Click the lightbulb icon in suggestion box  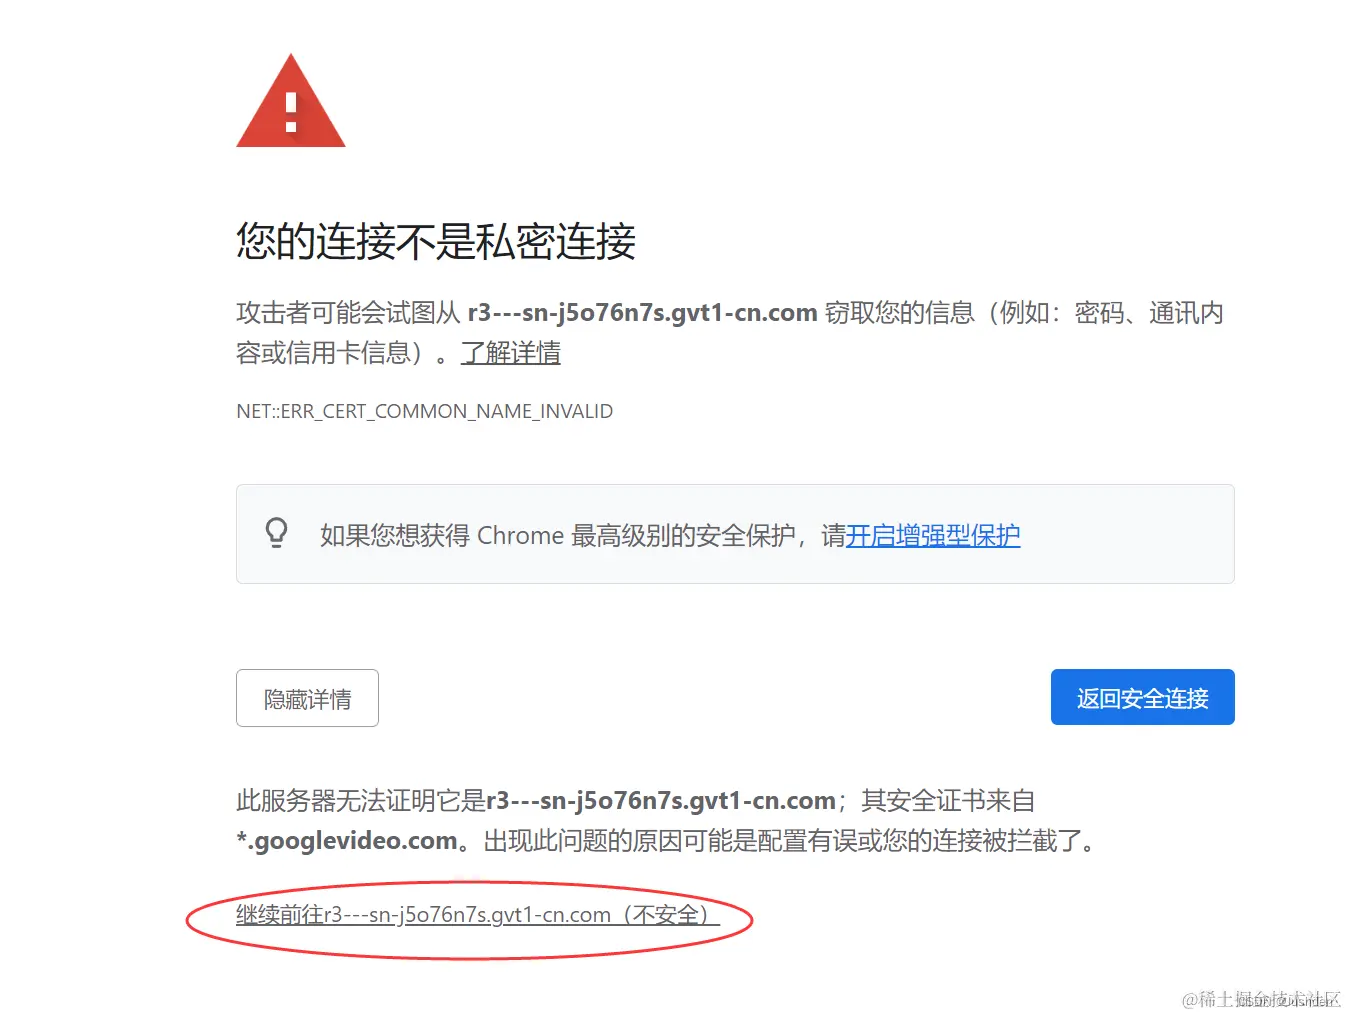pyautogui.click(x=277, y=533)
